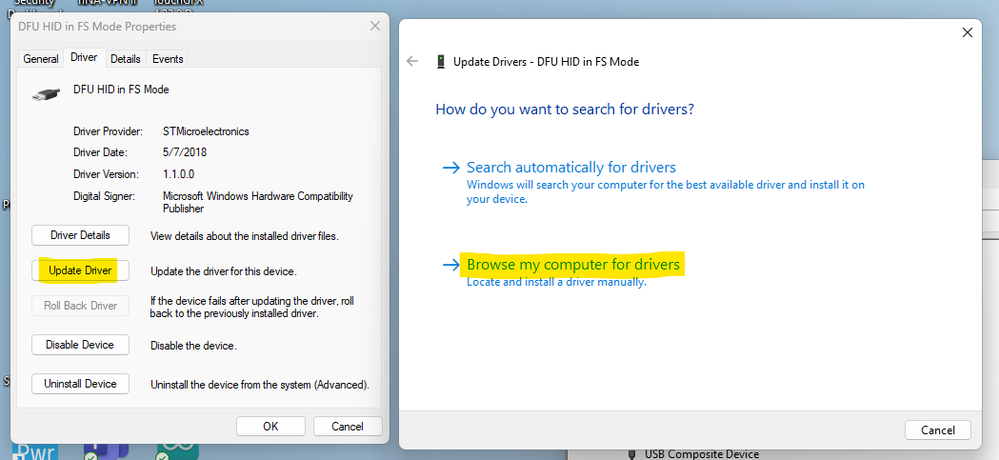Open the Teams desktop icon
Screen dimensions: 999x460
106,452
